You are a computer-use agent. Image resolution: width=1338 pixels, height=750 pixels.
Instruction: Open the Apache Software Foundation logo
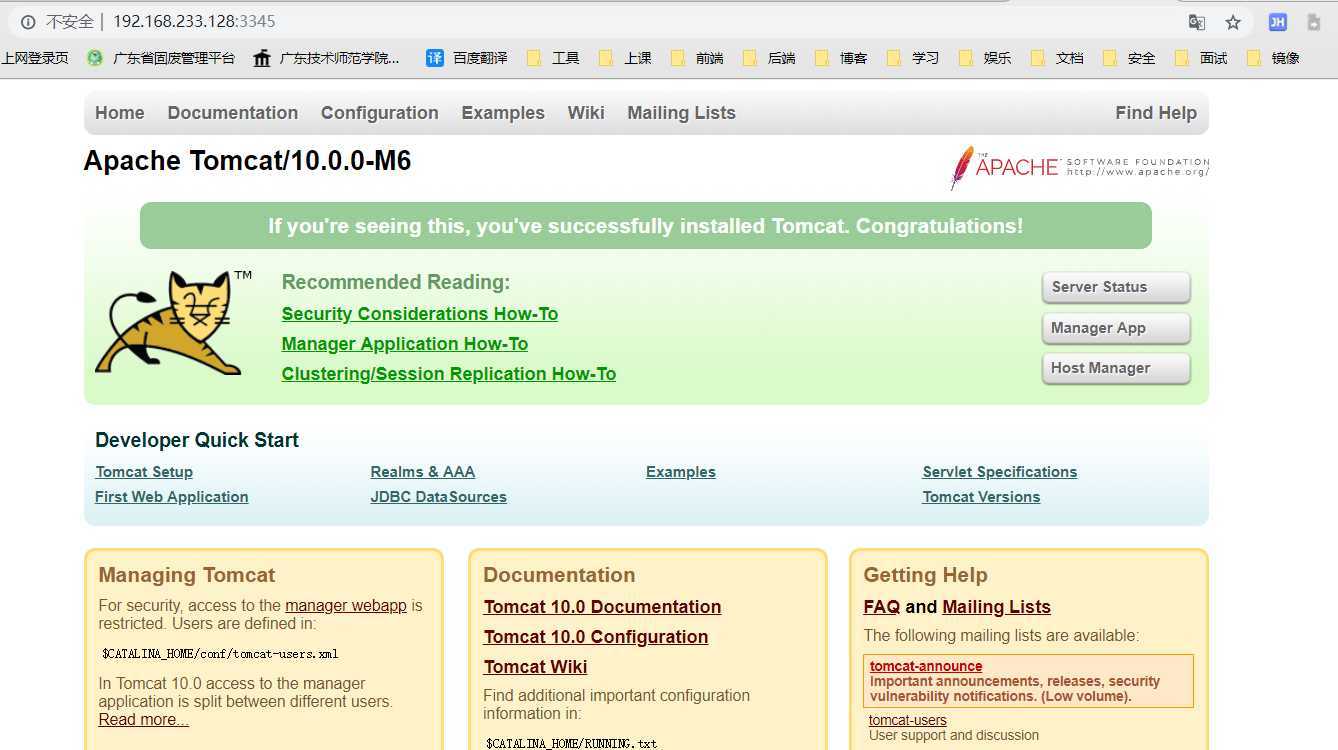[x=1079, y=167]
